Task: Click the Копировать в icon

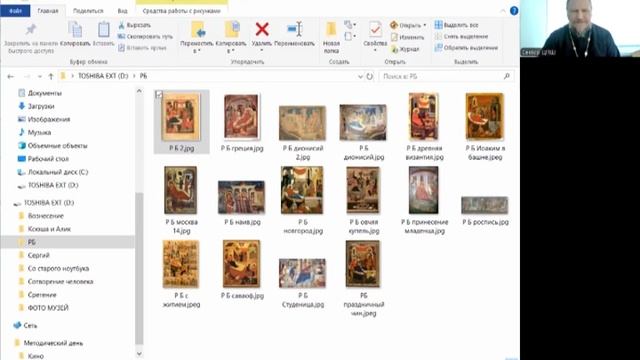Action: pyautogui.click(x=232, y=30)
